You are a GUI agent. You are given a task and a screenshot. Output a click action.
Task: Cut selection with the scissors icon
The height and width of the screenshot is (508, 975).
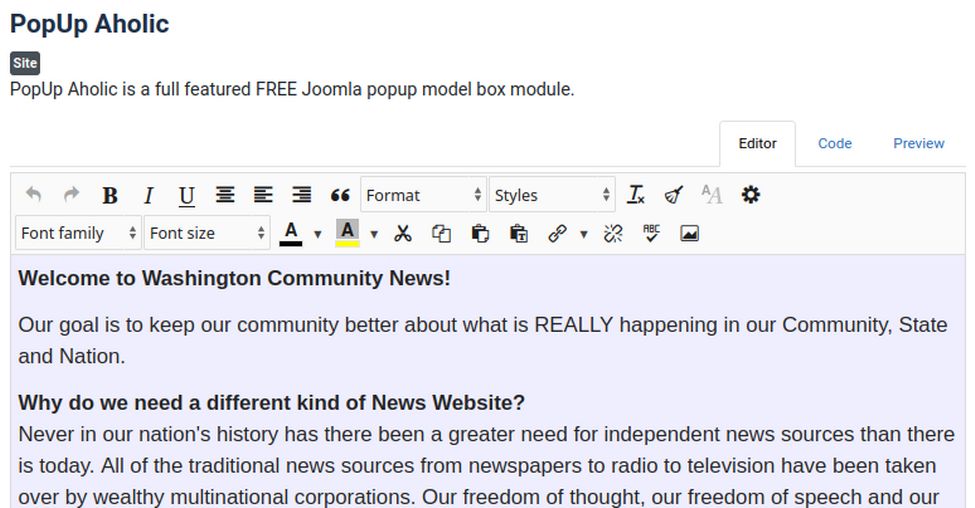(x=403, y=233)
